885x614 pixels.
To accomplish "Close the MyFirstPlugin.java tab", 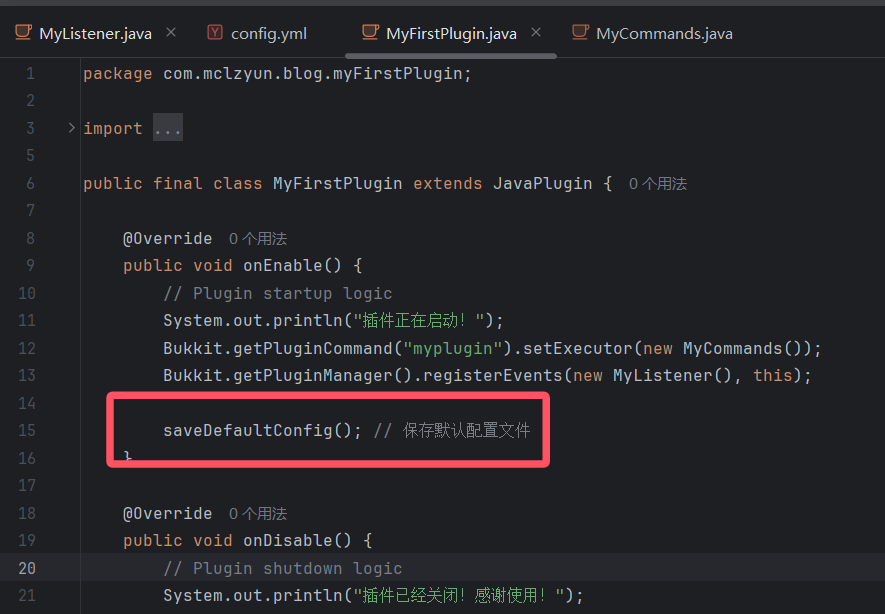I will tap(536, 33).
